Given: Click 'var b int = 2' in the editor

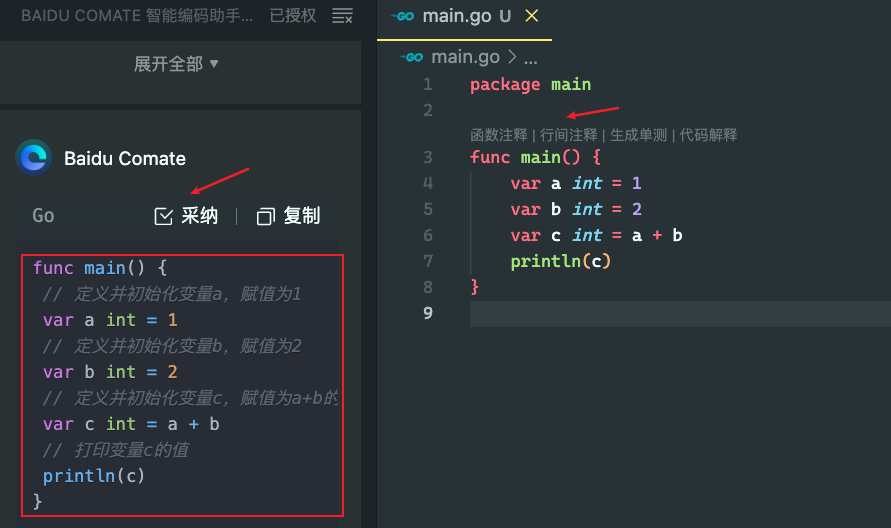Looking at the screenshot, I should click(576, 209).
